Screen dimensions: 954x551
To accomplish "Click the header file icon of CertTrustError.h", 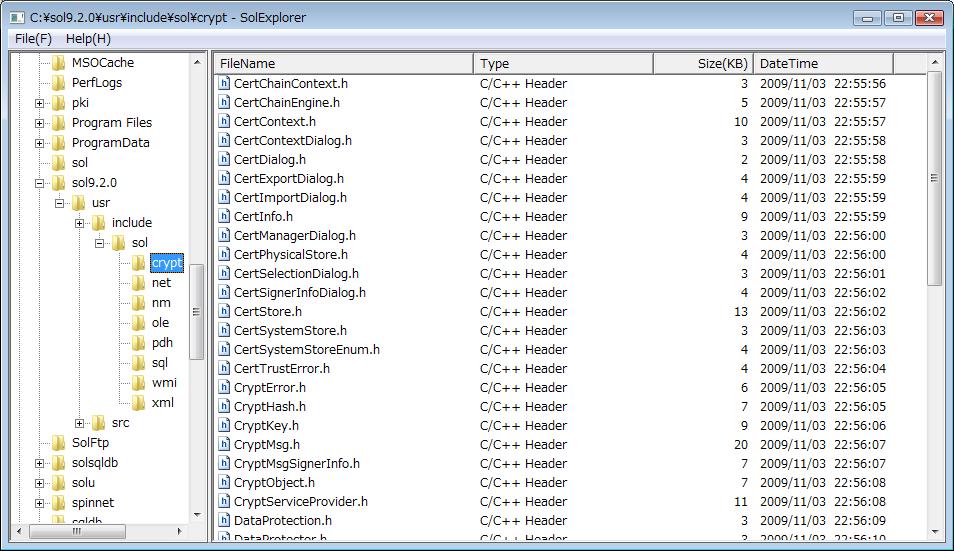I will tap(225, 369).
